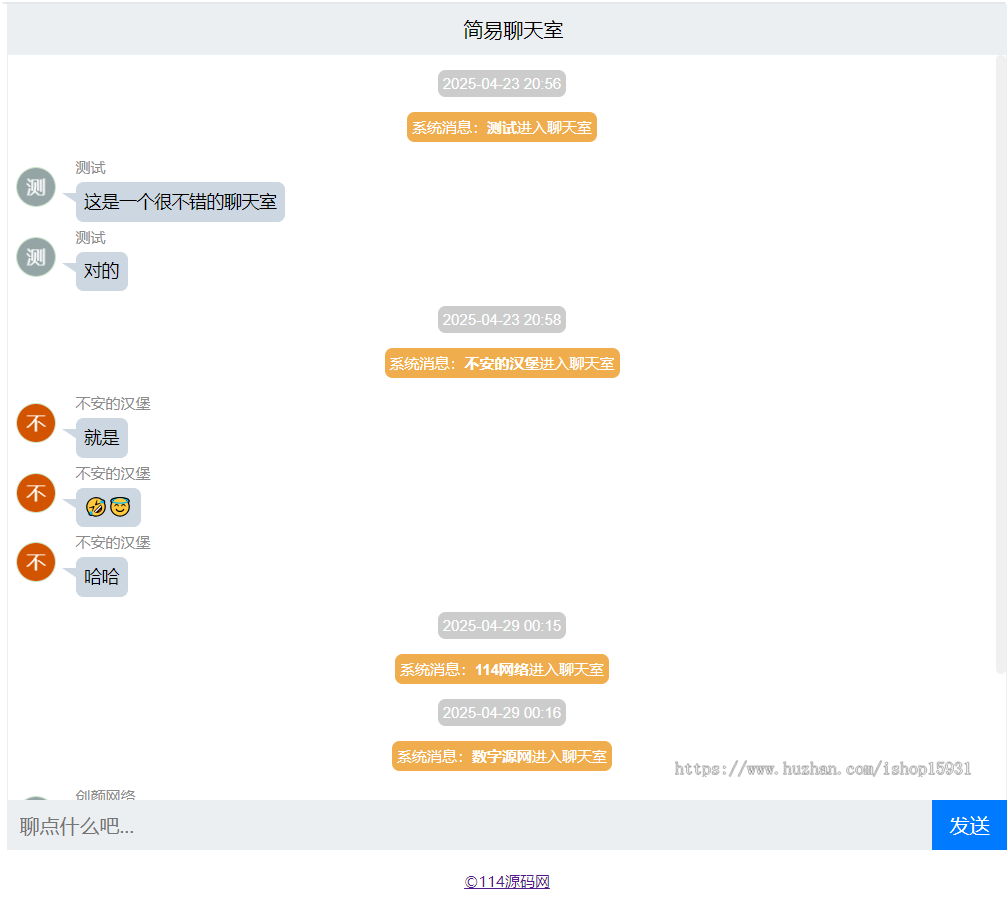1008x904 pixels.
Task: Click the 不安的汉堡 username above the emoji bubble
Action: (112, 474)
